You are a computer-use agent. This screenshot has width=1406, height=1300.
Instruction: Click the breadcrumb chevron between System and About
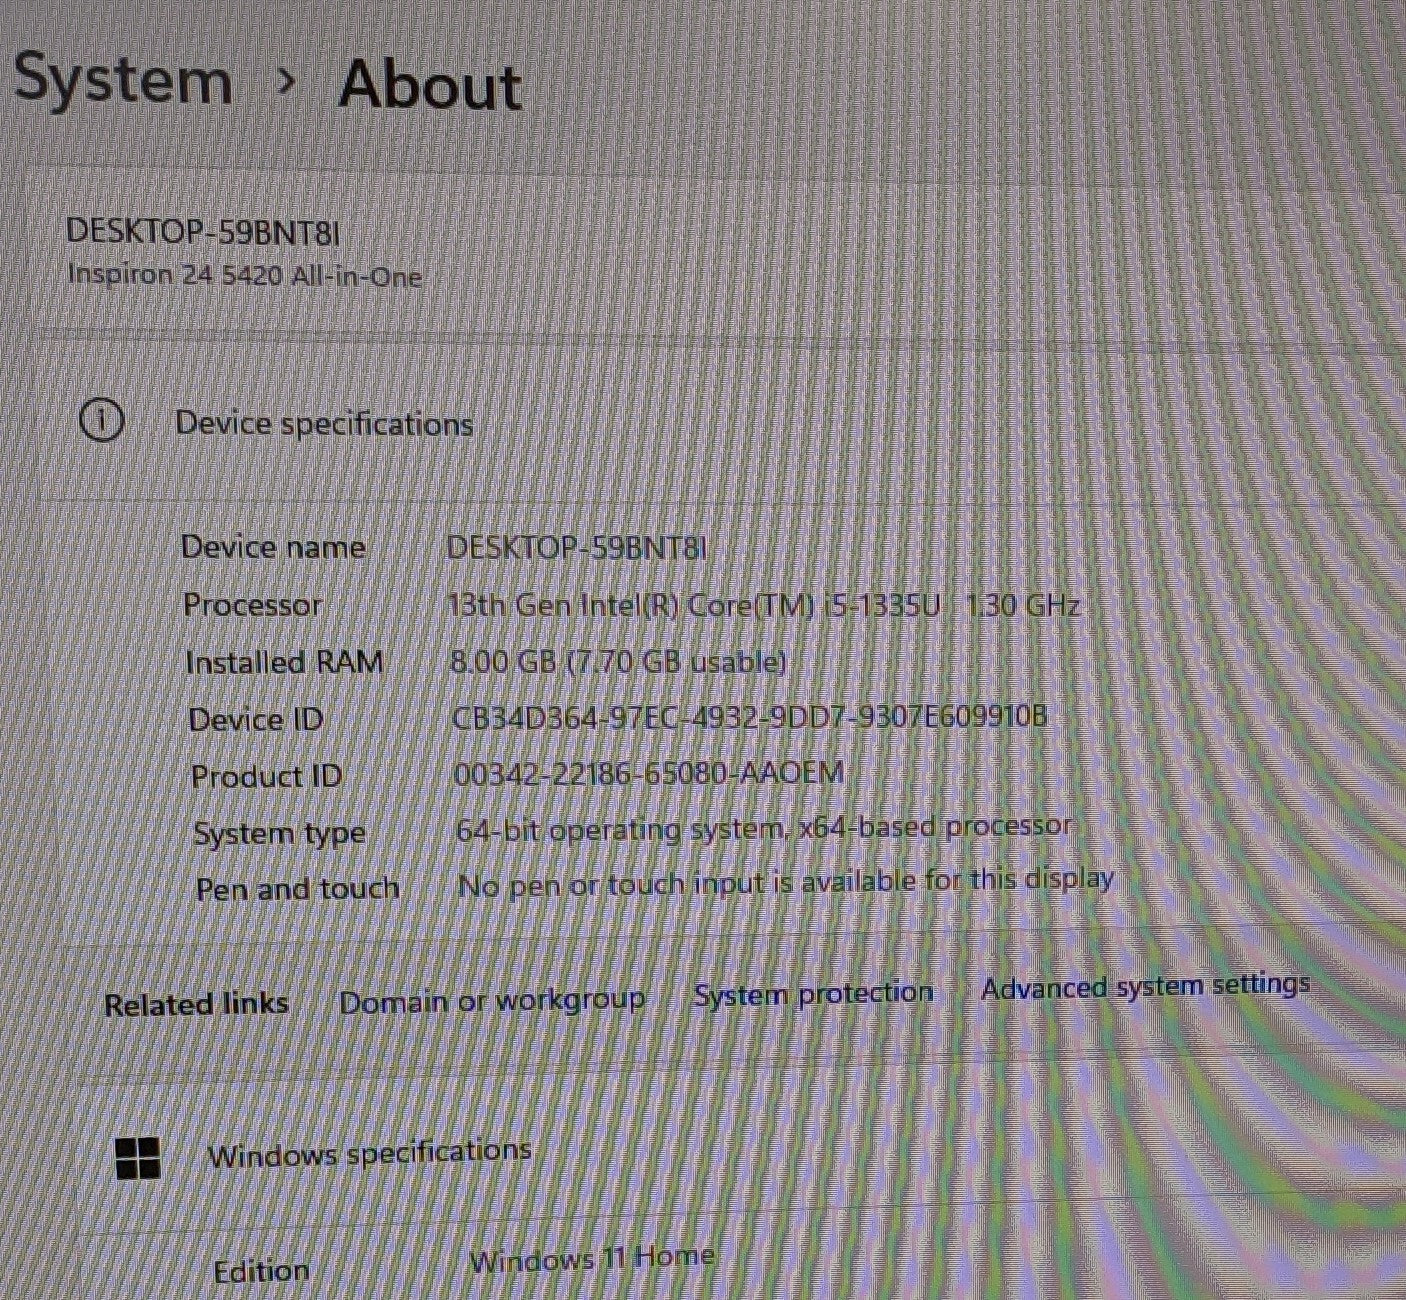click(x=287, y=81)
